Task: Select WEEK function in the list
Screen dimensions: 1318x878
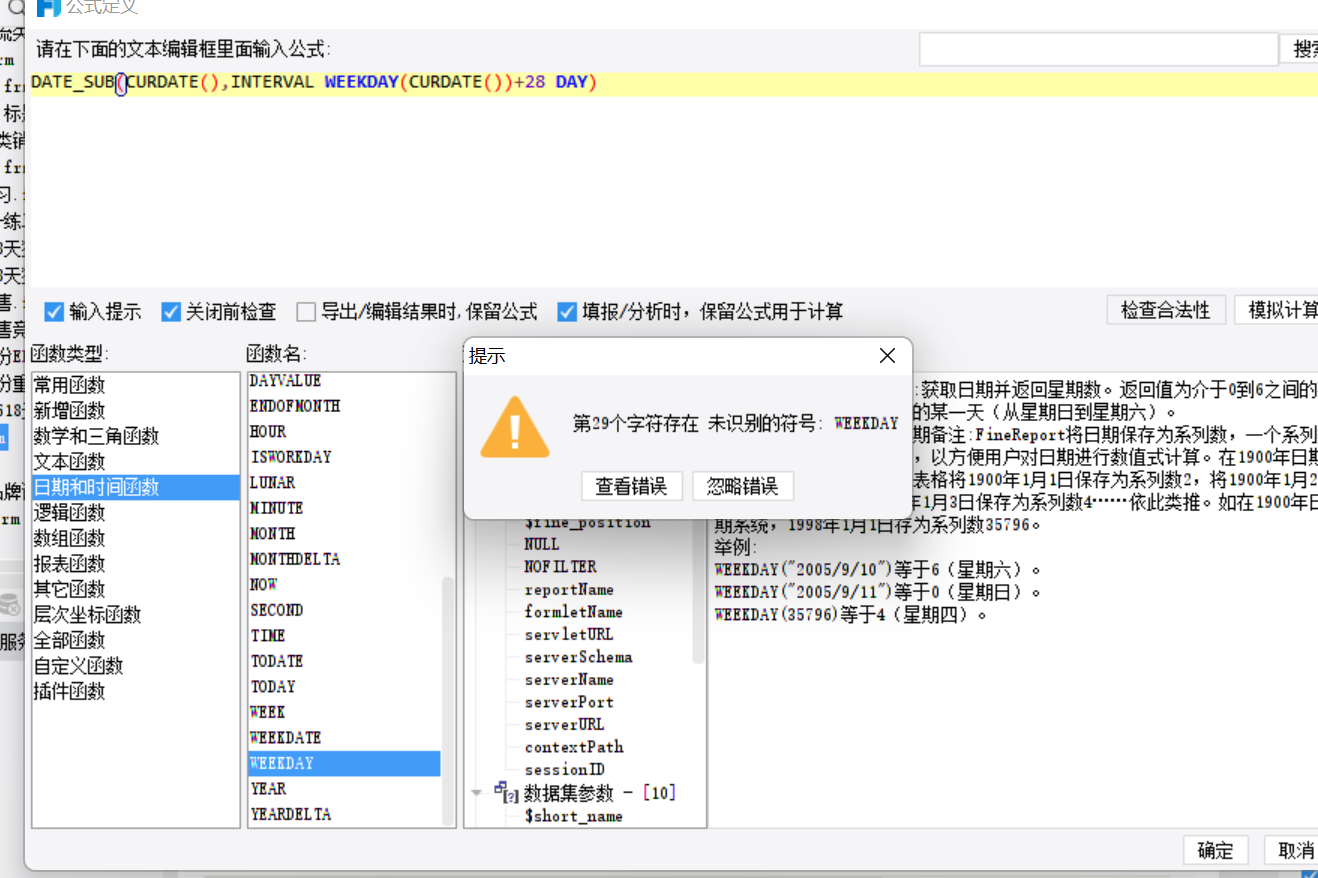Action: 267,712
